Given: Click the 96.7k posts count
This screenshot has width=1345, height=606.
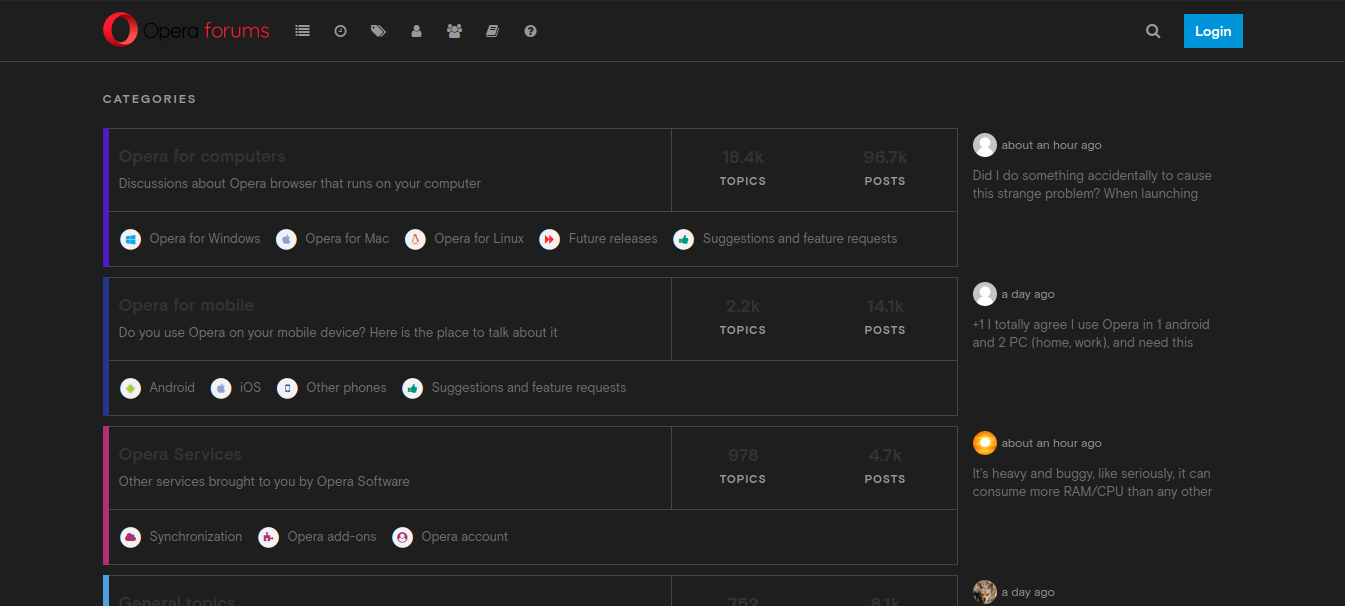Looking at the screenshot, I should coord(885,157).
